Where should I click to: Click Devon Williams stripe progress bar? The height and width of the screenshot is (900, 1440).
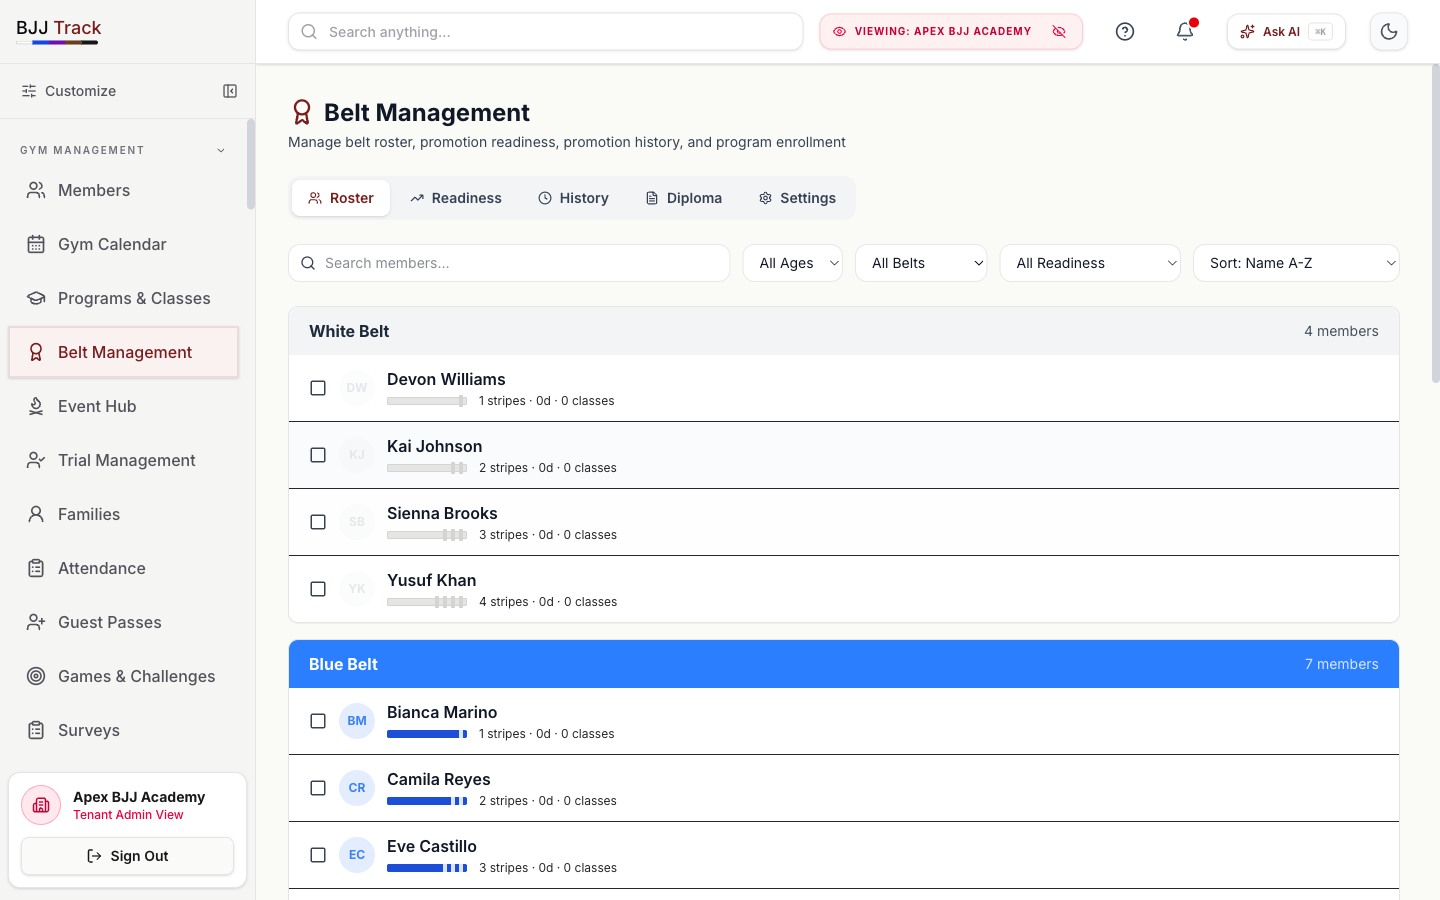[x=427, y=401]
